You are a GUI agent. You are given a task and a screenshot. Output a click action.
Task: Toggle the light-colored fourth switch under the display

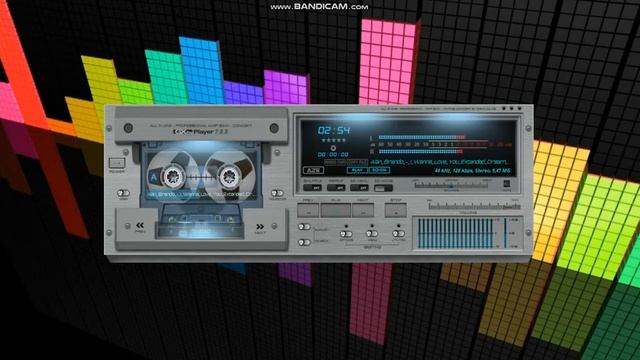pyautogui.click(x=383, y=188)
